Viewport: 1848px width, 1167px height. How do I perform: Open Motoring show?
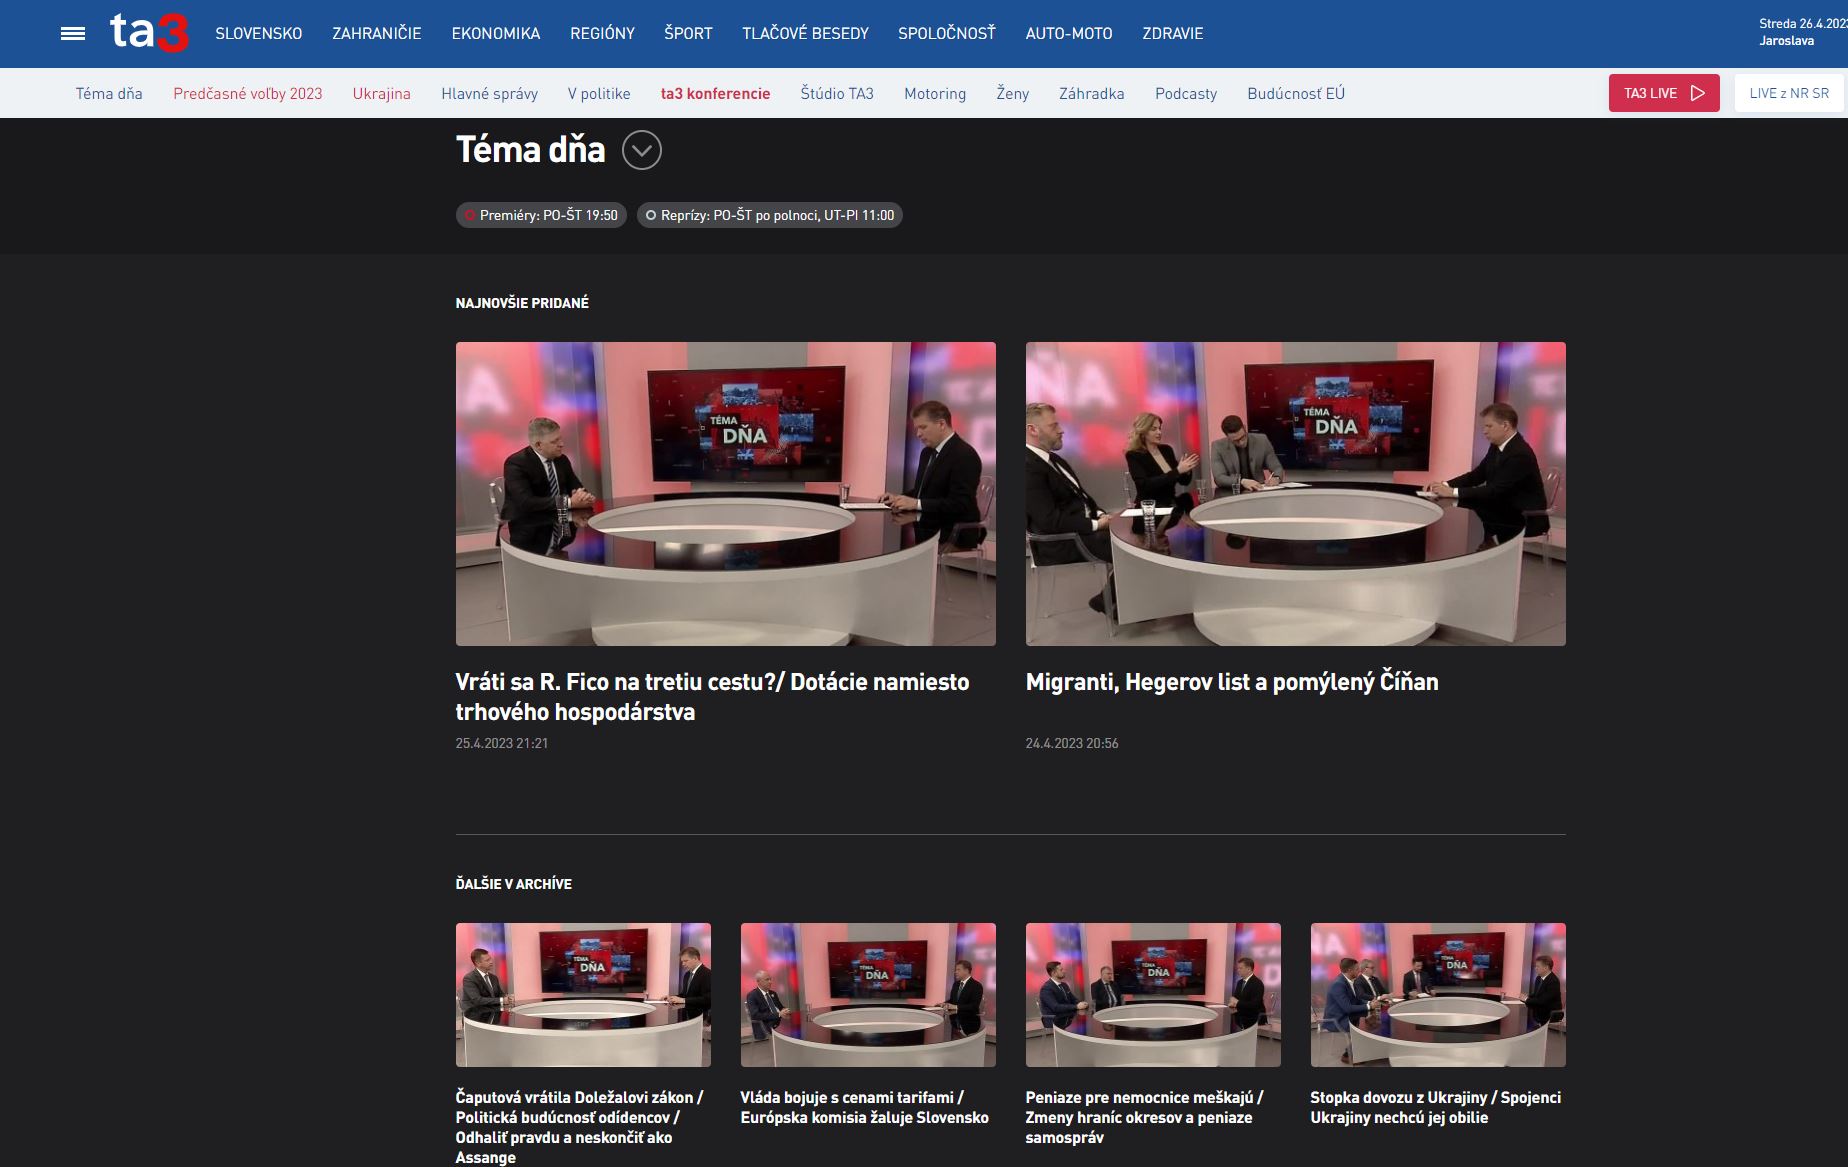935,93
